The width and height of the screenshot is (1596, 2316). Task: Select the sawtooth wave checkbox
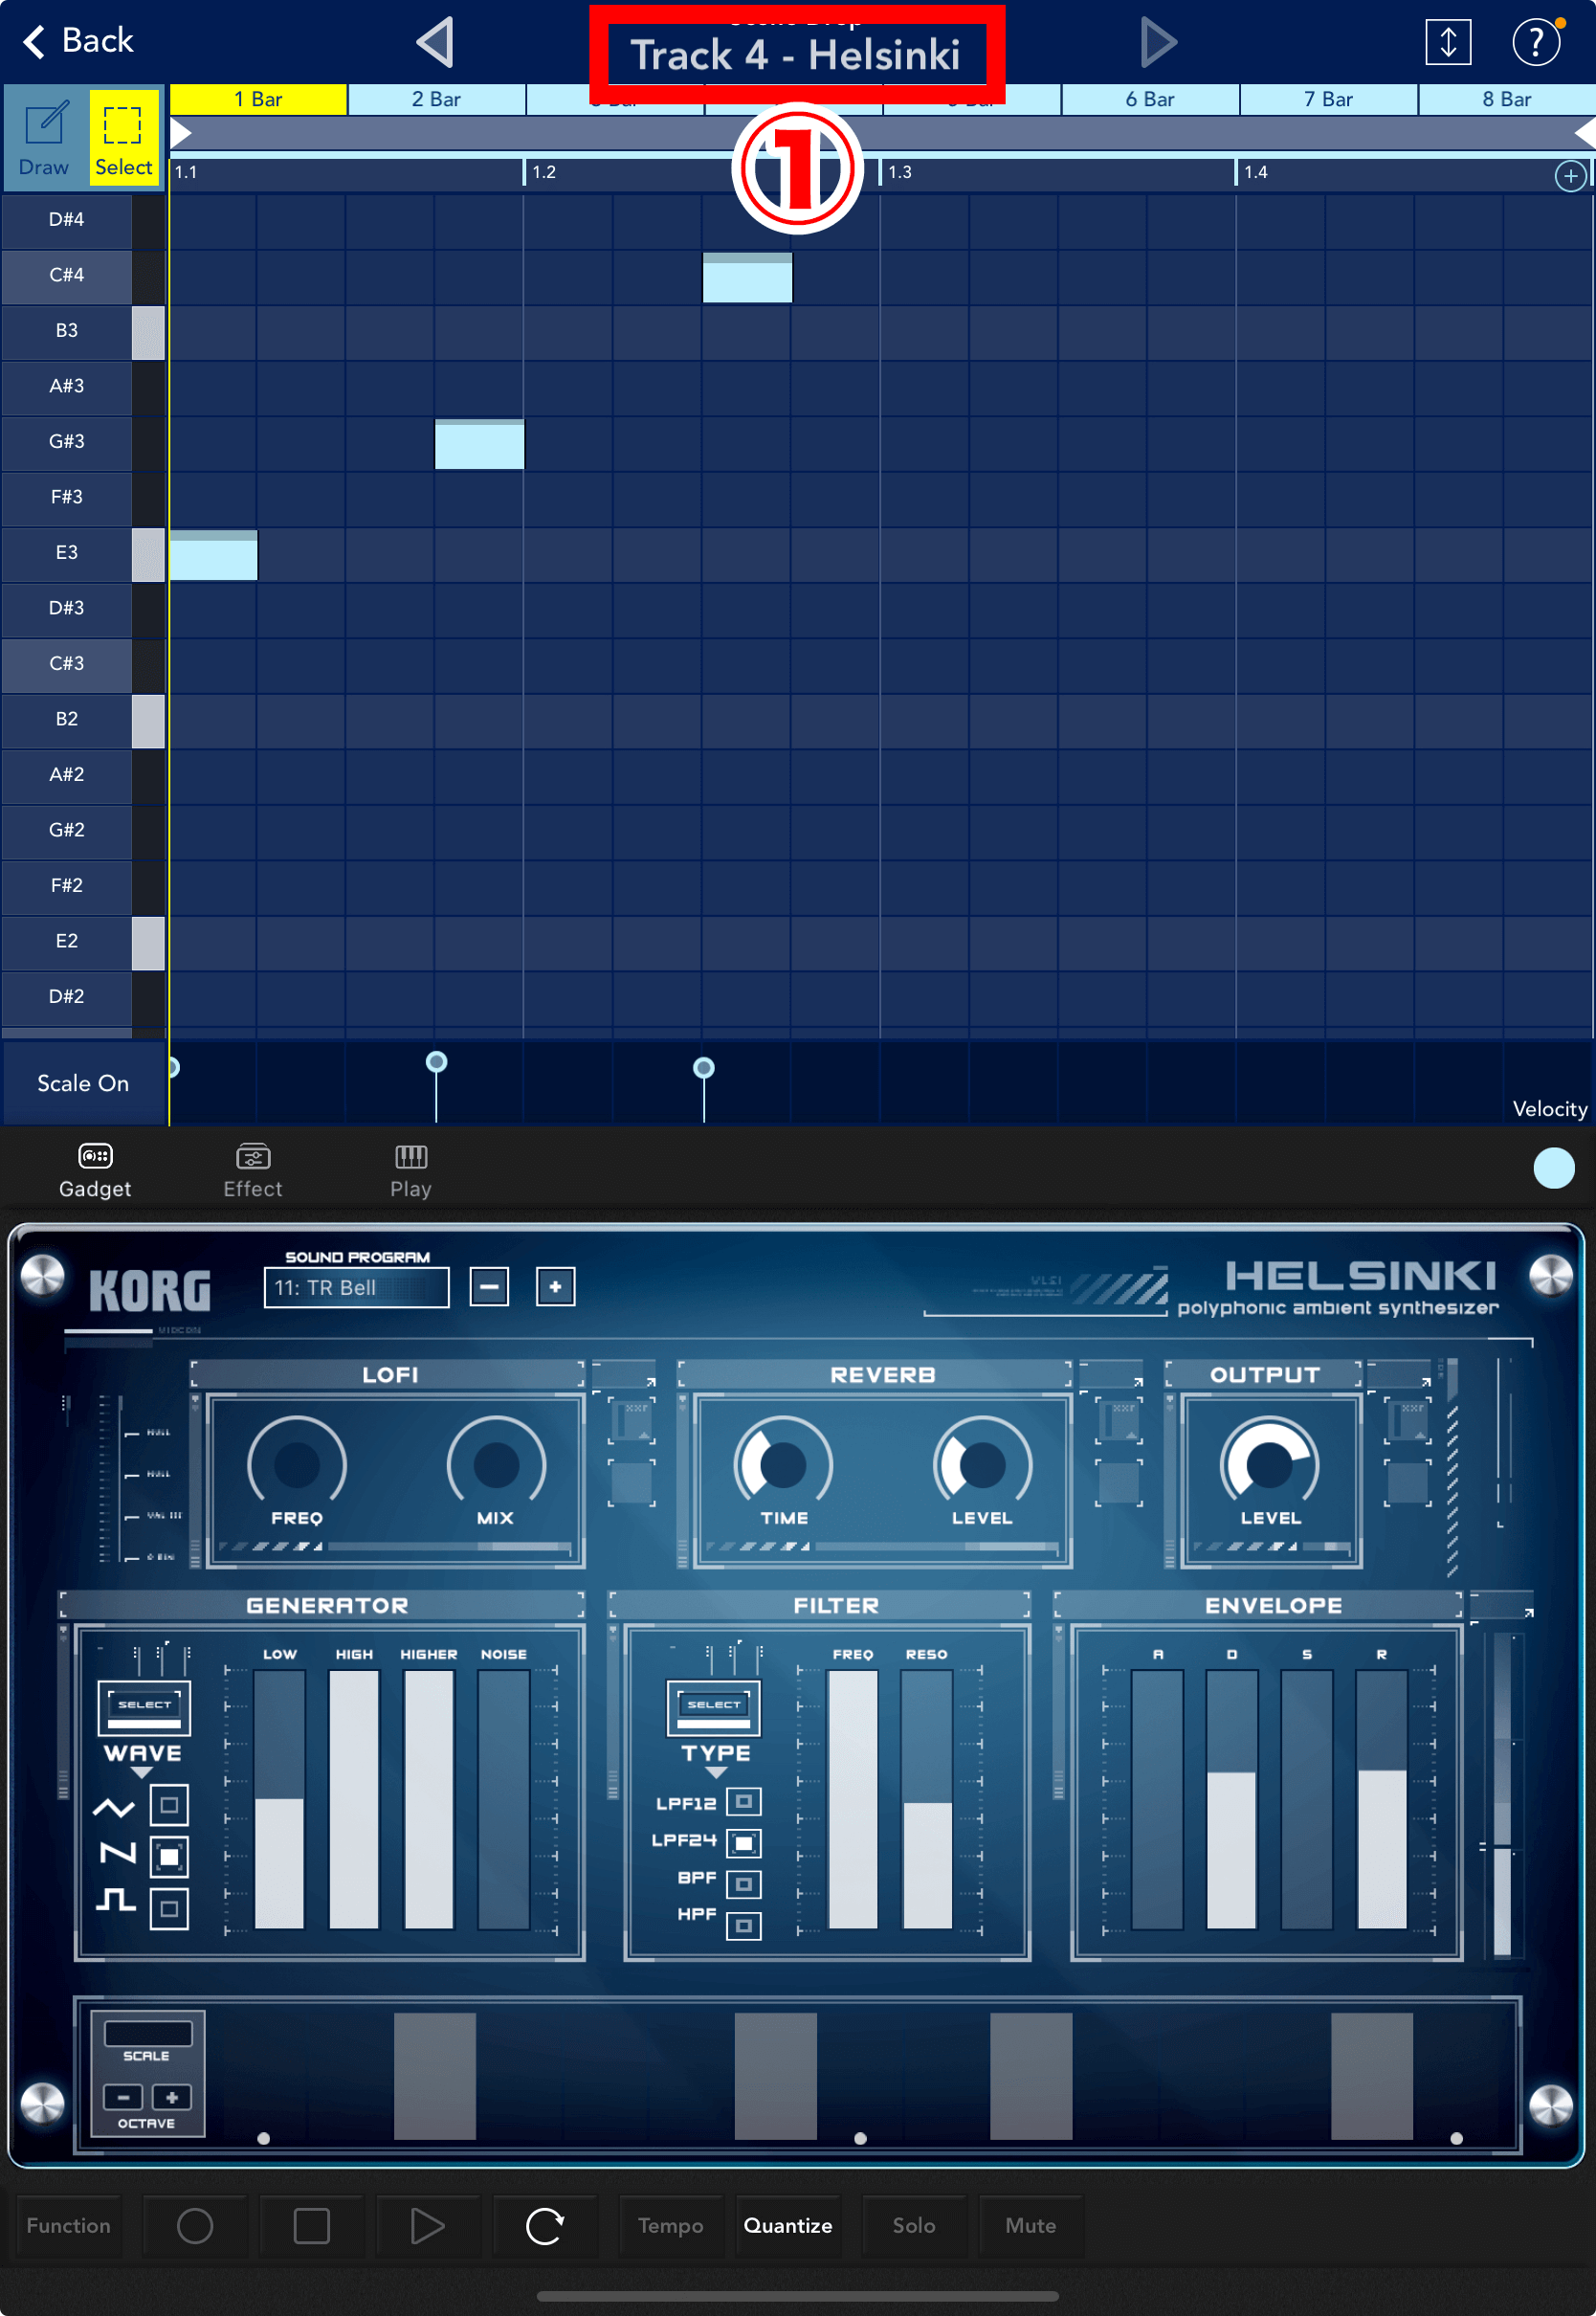(x=169, y=1857)
